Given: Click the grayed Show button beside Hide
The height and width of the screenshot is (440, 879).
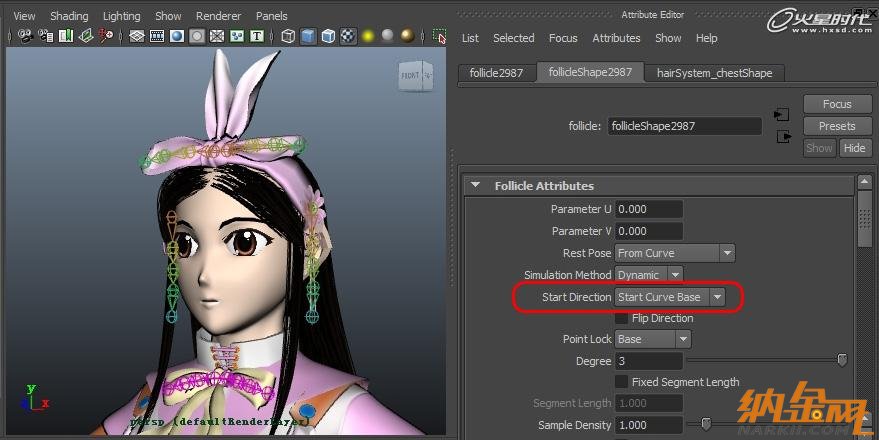Looking at the screenshot, I should click(819, 148).
